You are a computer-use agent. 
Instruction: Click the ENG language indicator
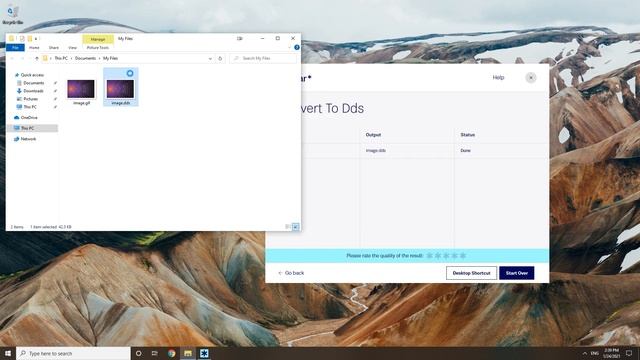(595, 353)
